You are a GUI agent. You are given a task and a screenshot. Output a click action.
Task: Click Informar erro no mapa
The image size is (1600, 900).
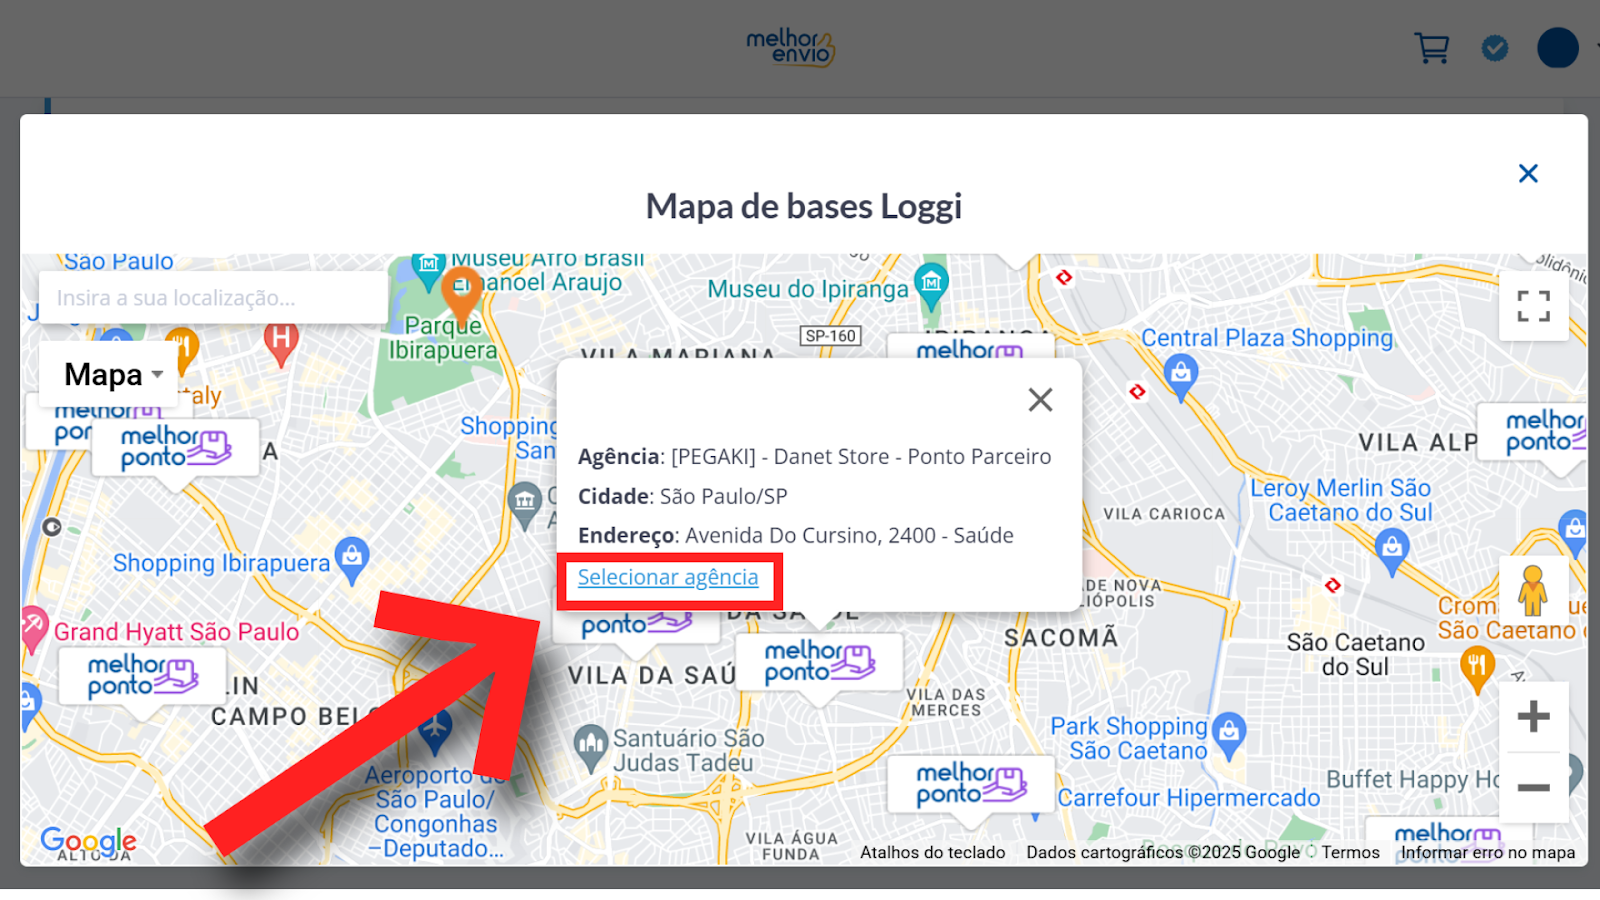point(1487,853)
